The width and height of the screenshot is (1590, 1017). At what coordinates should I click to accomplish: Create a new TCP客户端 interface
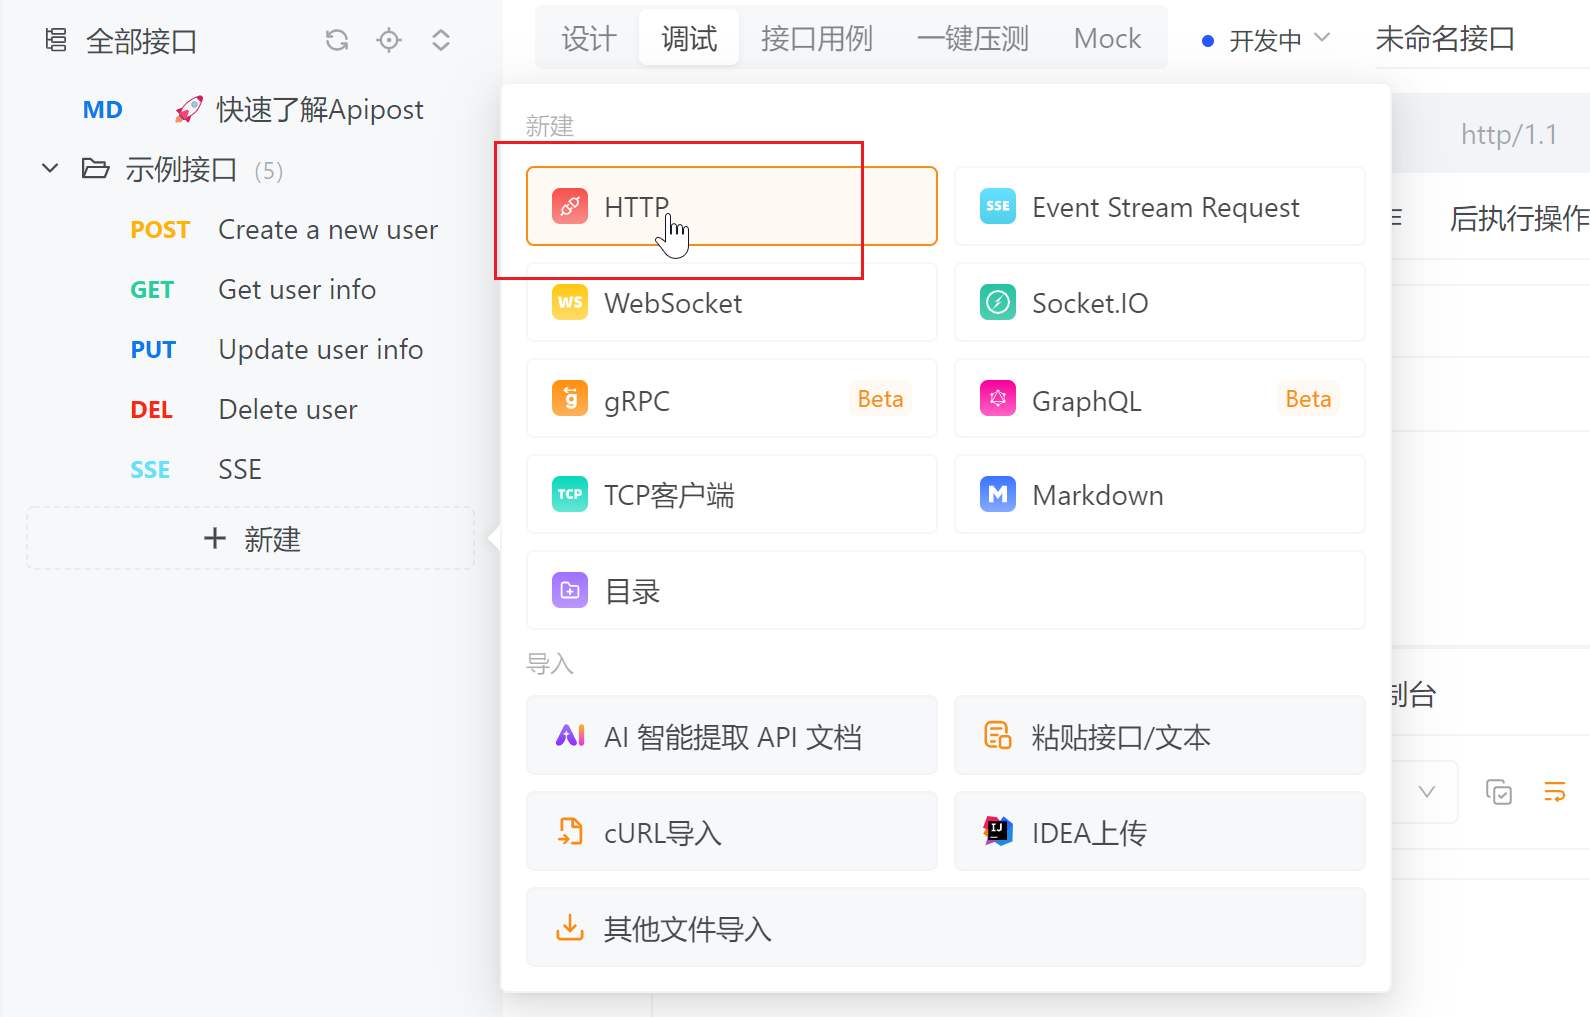point(732,494)
